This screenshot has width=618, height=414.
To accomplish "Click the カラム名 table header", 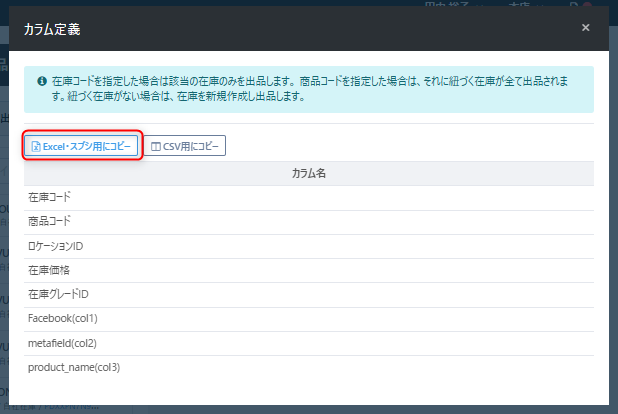I will (x=308, y=173).
